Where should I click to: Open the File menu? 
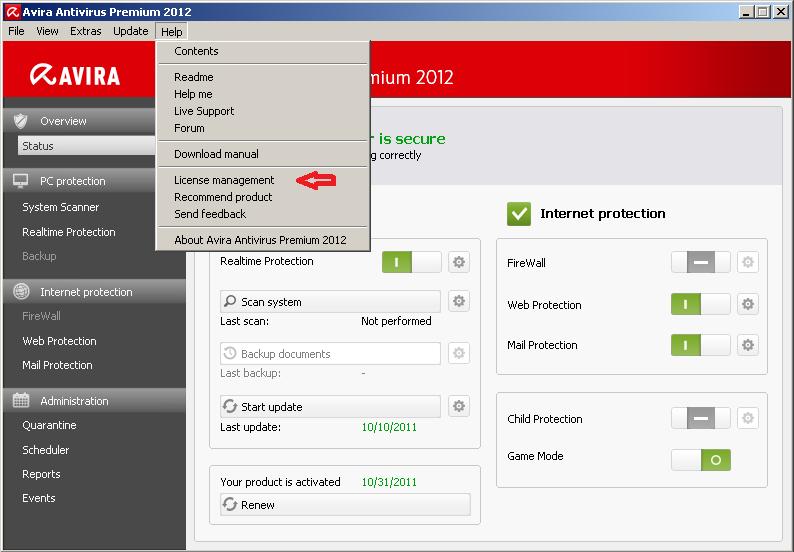16,31
